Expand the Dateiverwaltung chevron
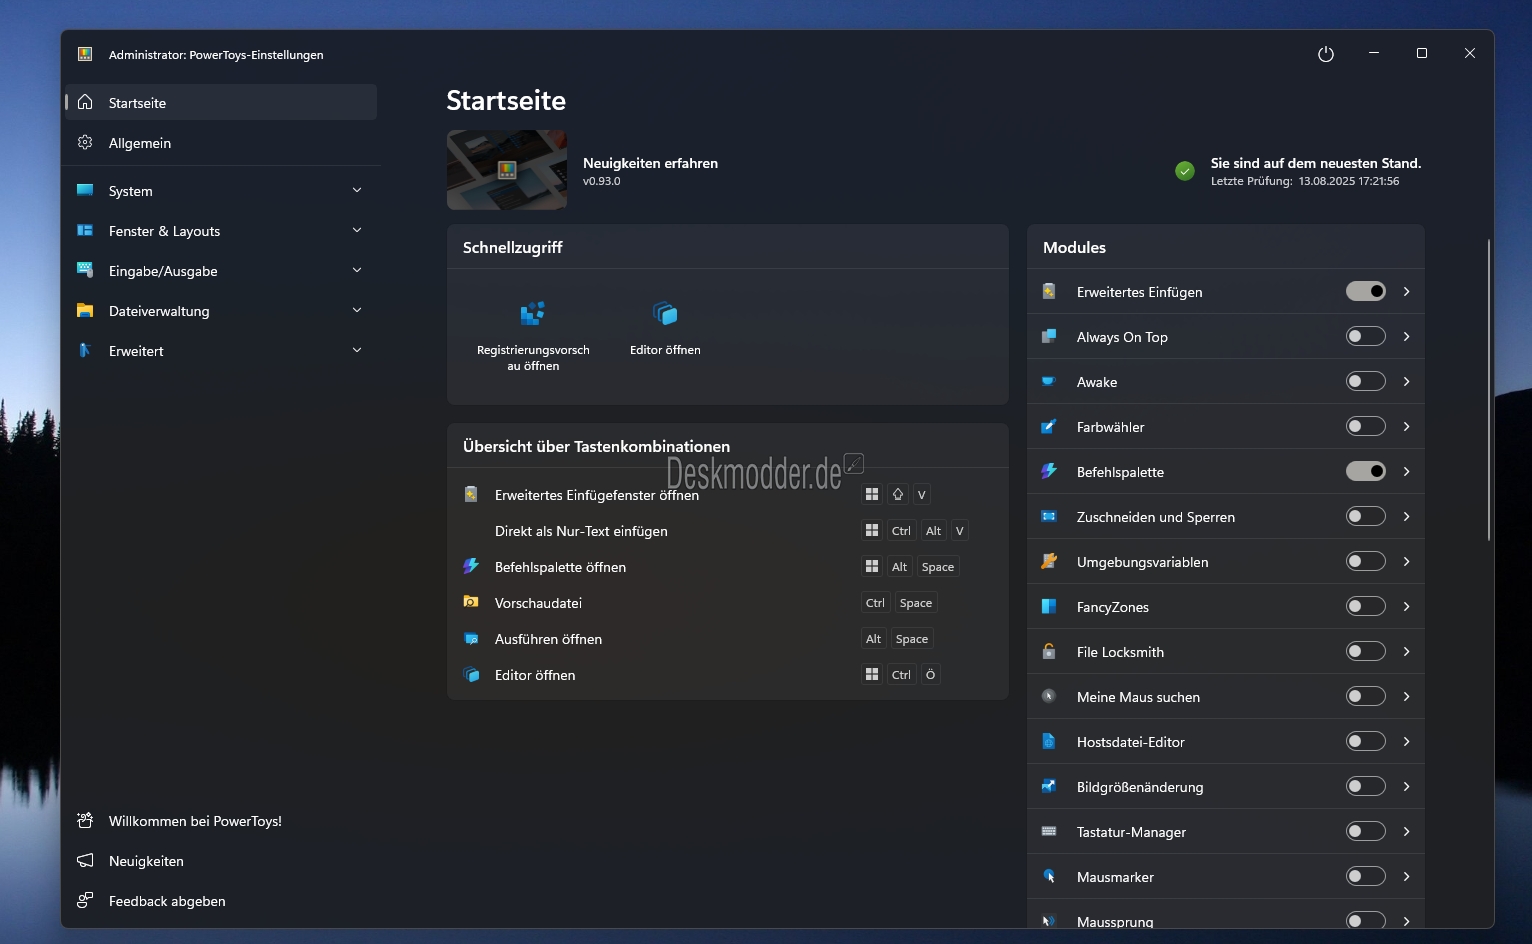The height and width of the screenshot is (944, 1532). [x=357, y=310]
